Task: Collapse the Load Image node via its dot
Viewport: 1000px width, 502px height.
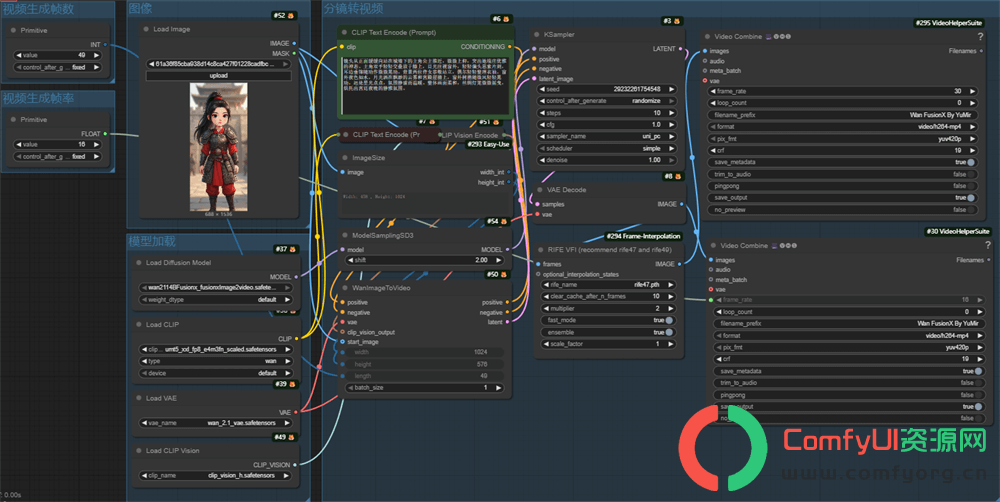Action: 146,29
